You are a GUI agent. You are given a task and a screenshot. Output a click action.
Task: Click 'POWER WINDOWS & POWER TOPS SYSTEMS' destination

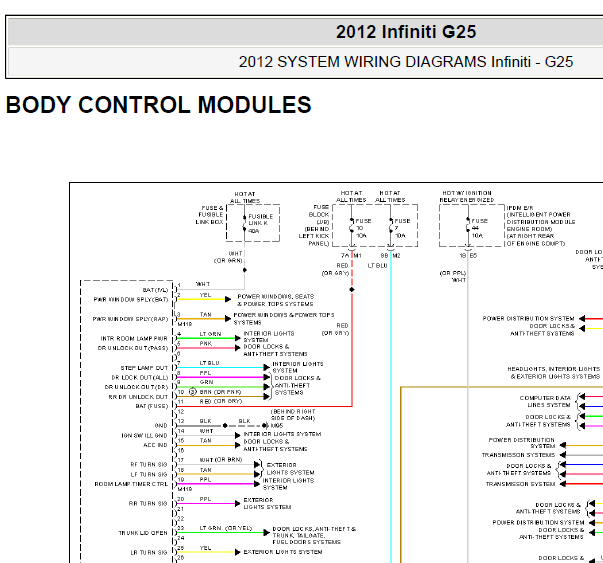click(284, 318)
